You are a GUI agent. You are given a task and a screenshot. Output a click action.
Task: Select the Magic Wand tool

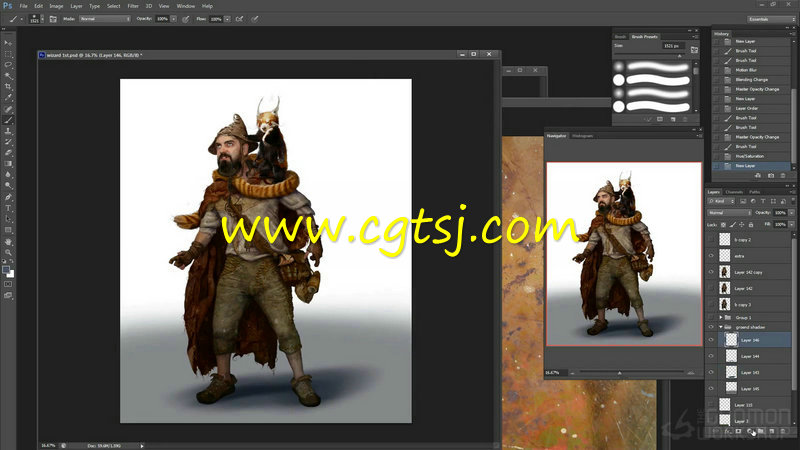tap(8, 76)
